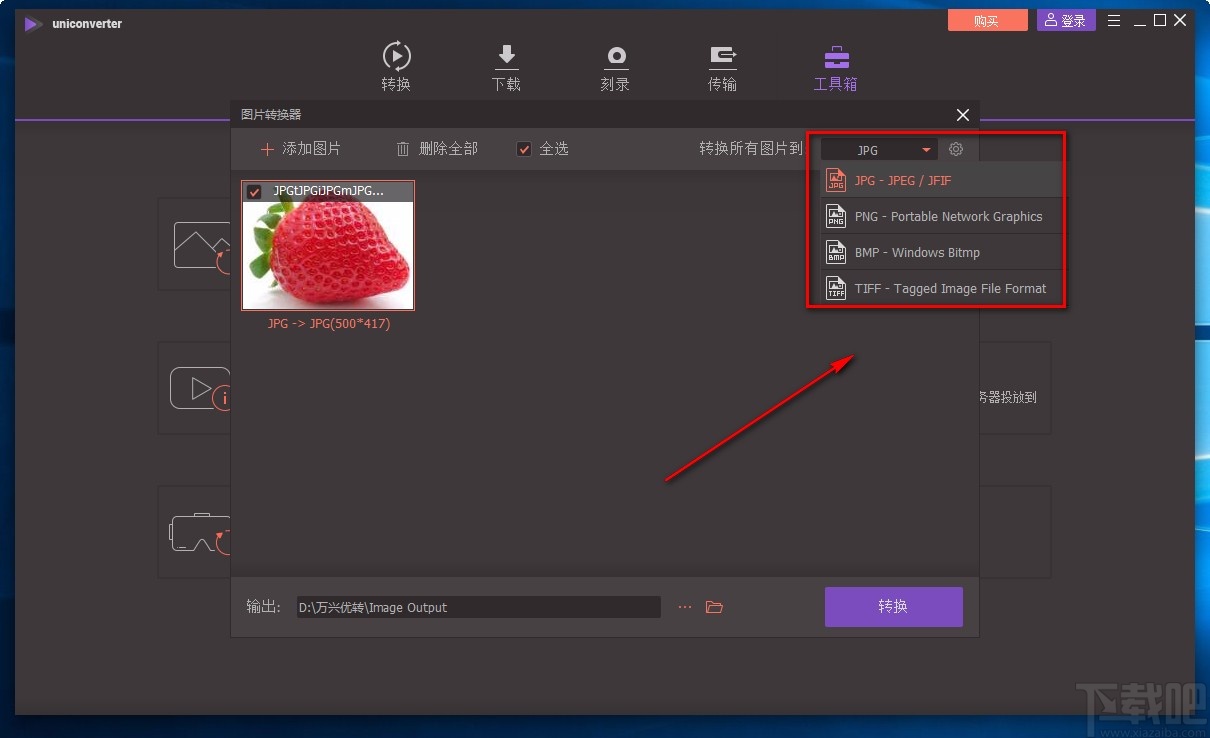Open the 传输 (Transfer) tab
The height and width of the screenshot is (738, 1210).
tap(722, 67)
